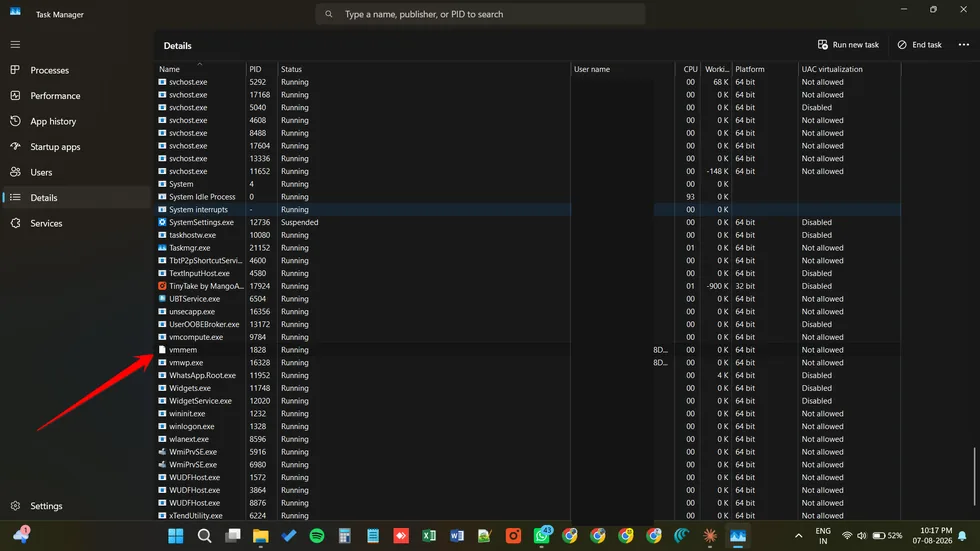Select the xTendUtility.exe process
The height and width of the screenshot is (551, 980).
tap(528, 515)
